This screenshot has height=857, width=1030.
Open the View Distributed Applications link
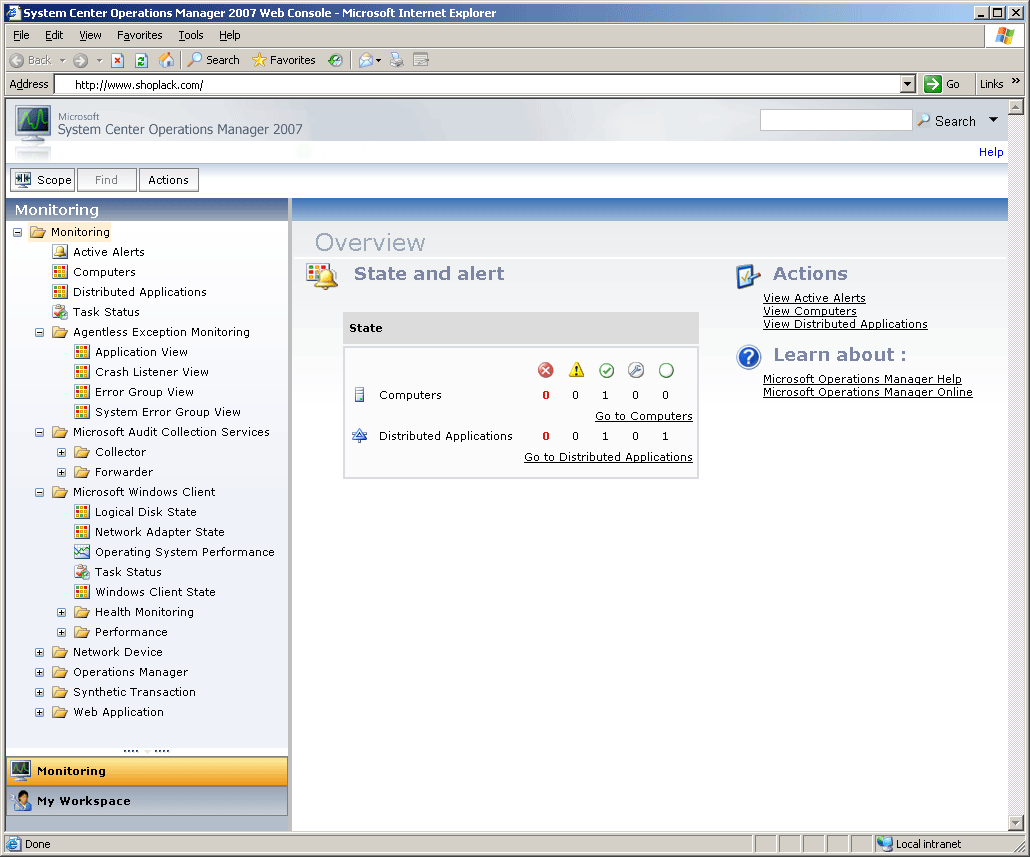click(845, 324)
